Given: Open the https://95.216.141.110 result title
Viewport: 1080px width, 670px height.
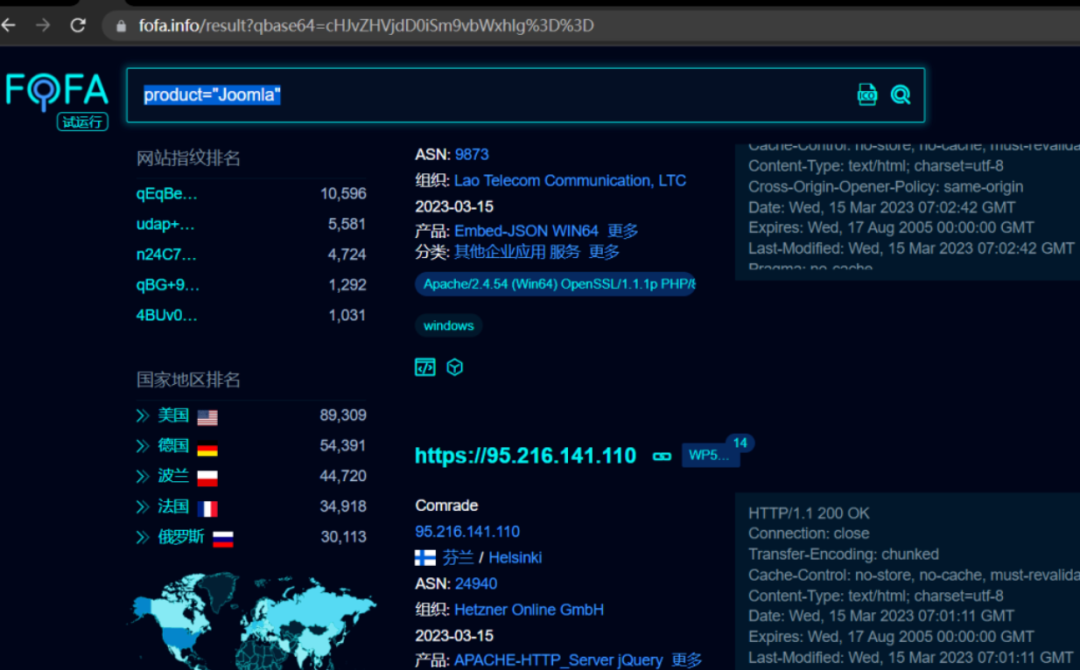Looking at the screenshot, I should [526, 456].
